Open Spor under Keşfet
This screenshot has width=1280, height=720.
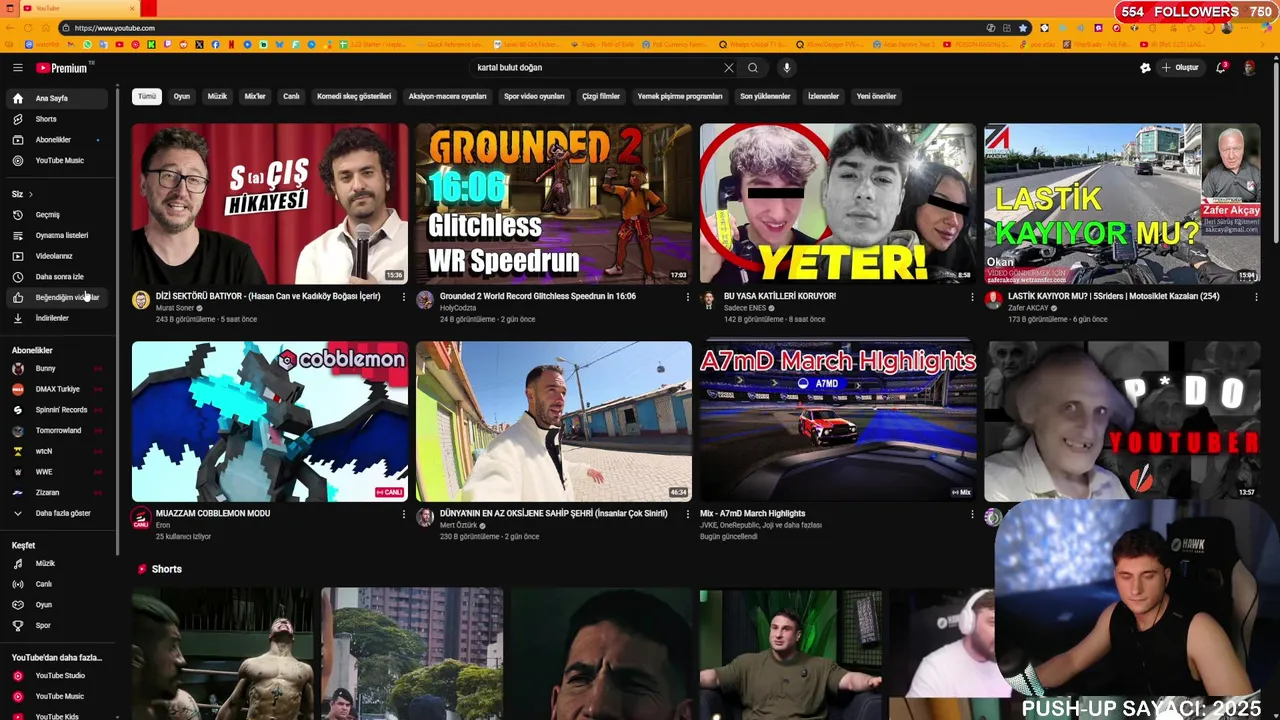[58, 626]
